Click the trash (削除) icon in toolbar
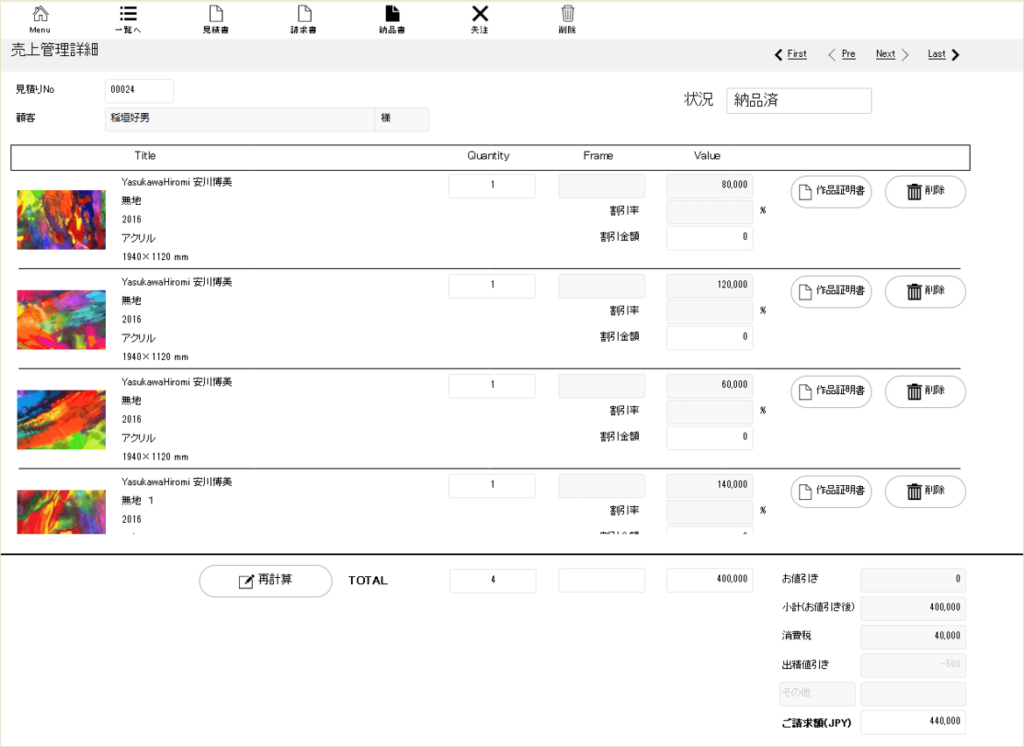This screenshot has height=747, width=1024. 567,18
